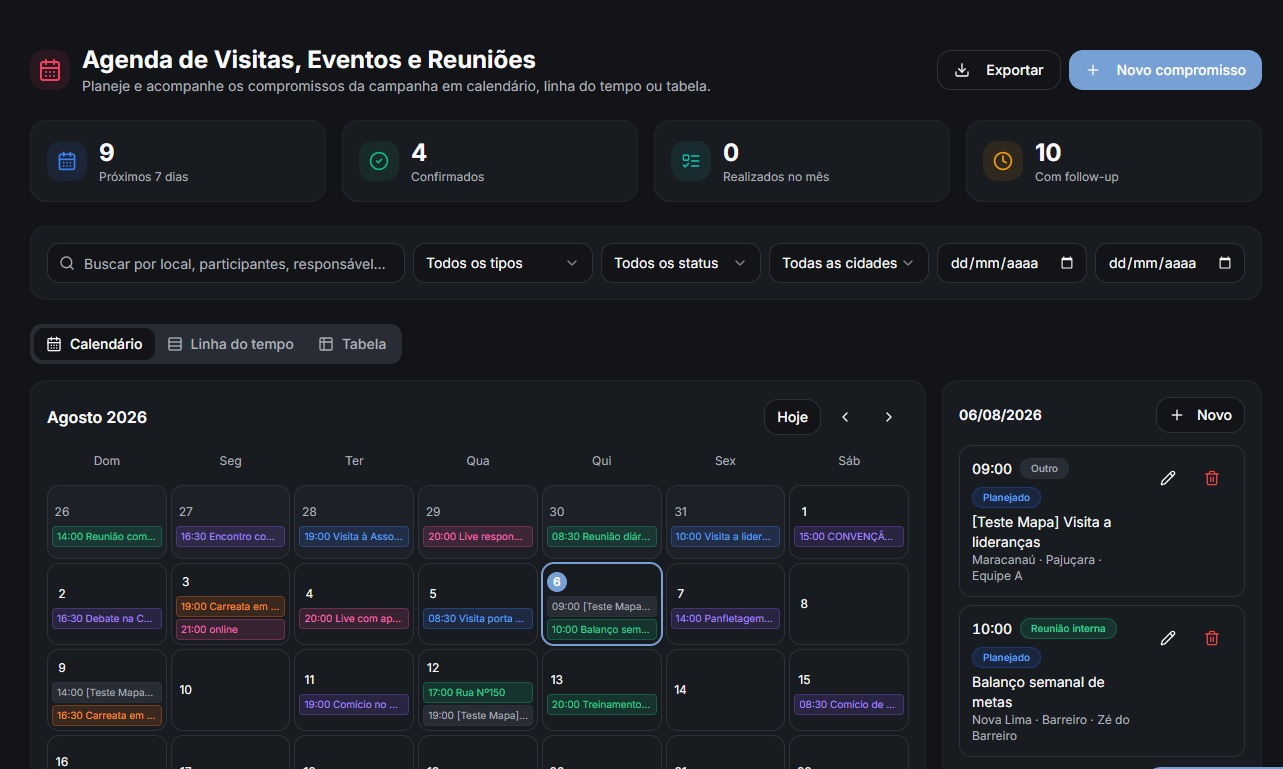Click the 06/08/2026 date heading
This screenshot has width=1283, height=769.
coord(1000,415)
